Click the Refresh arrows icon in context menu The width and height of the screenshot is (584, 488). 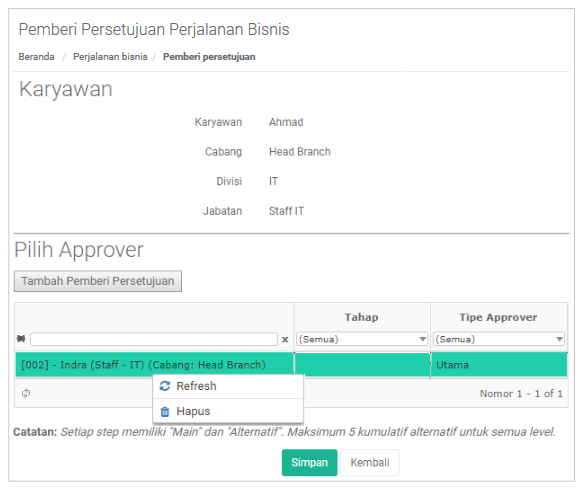pyautogui.click(x=165, y=386)
